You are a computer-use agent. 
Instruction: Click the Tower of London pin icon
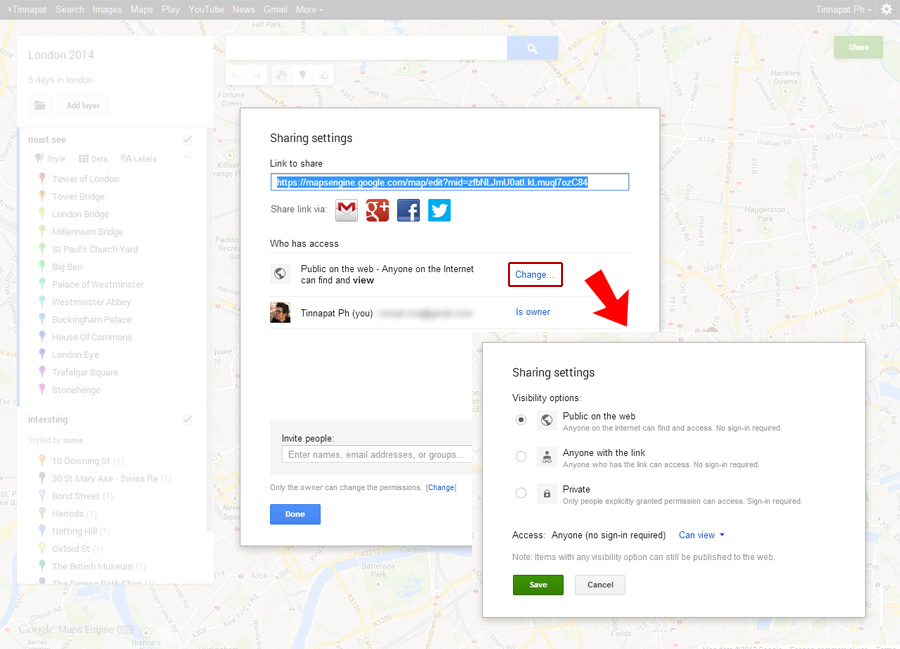42,178
